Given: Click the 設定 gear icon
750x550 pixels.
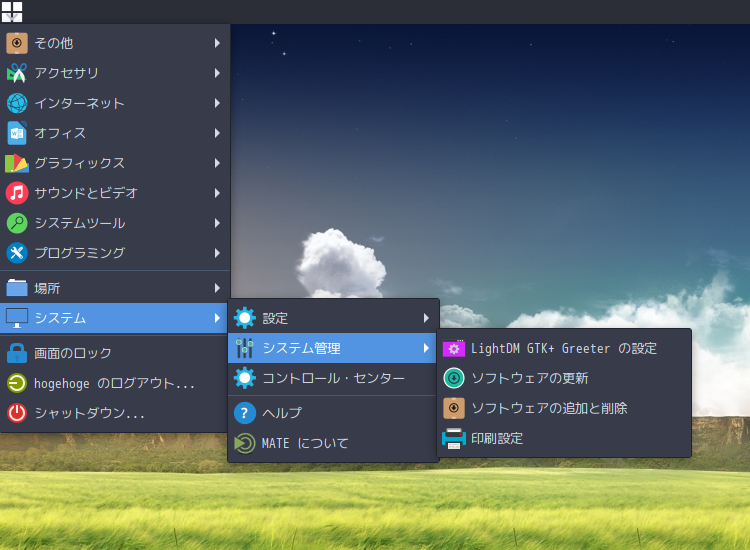Looking at the screenshot, I should [245, 318].
